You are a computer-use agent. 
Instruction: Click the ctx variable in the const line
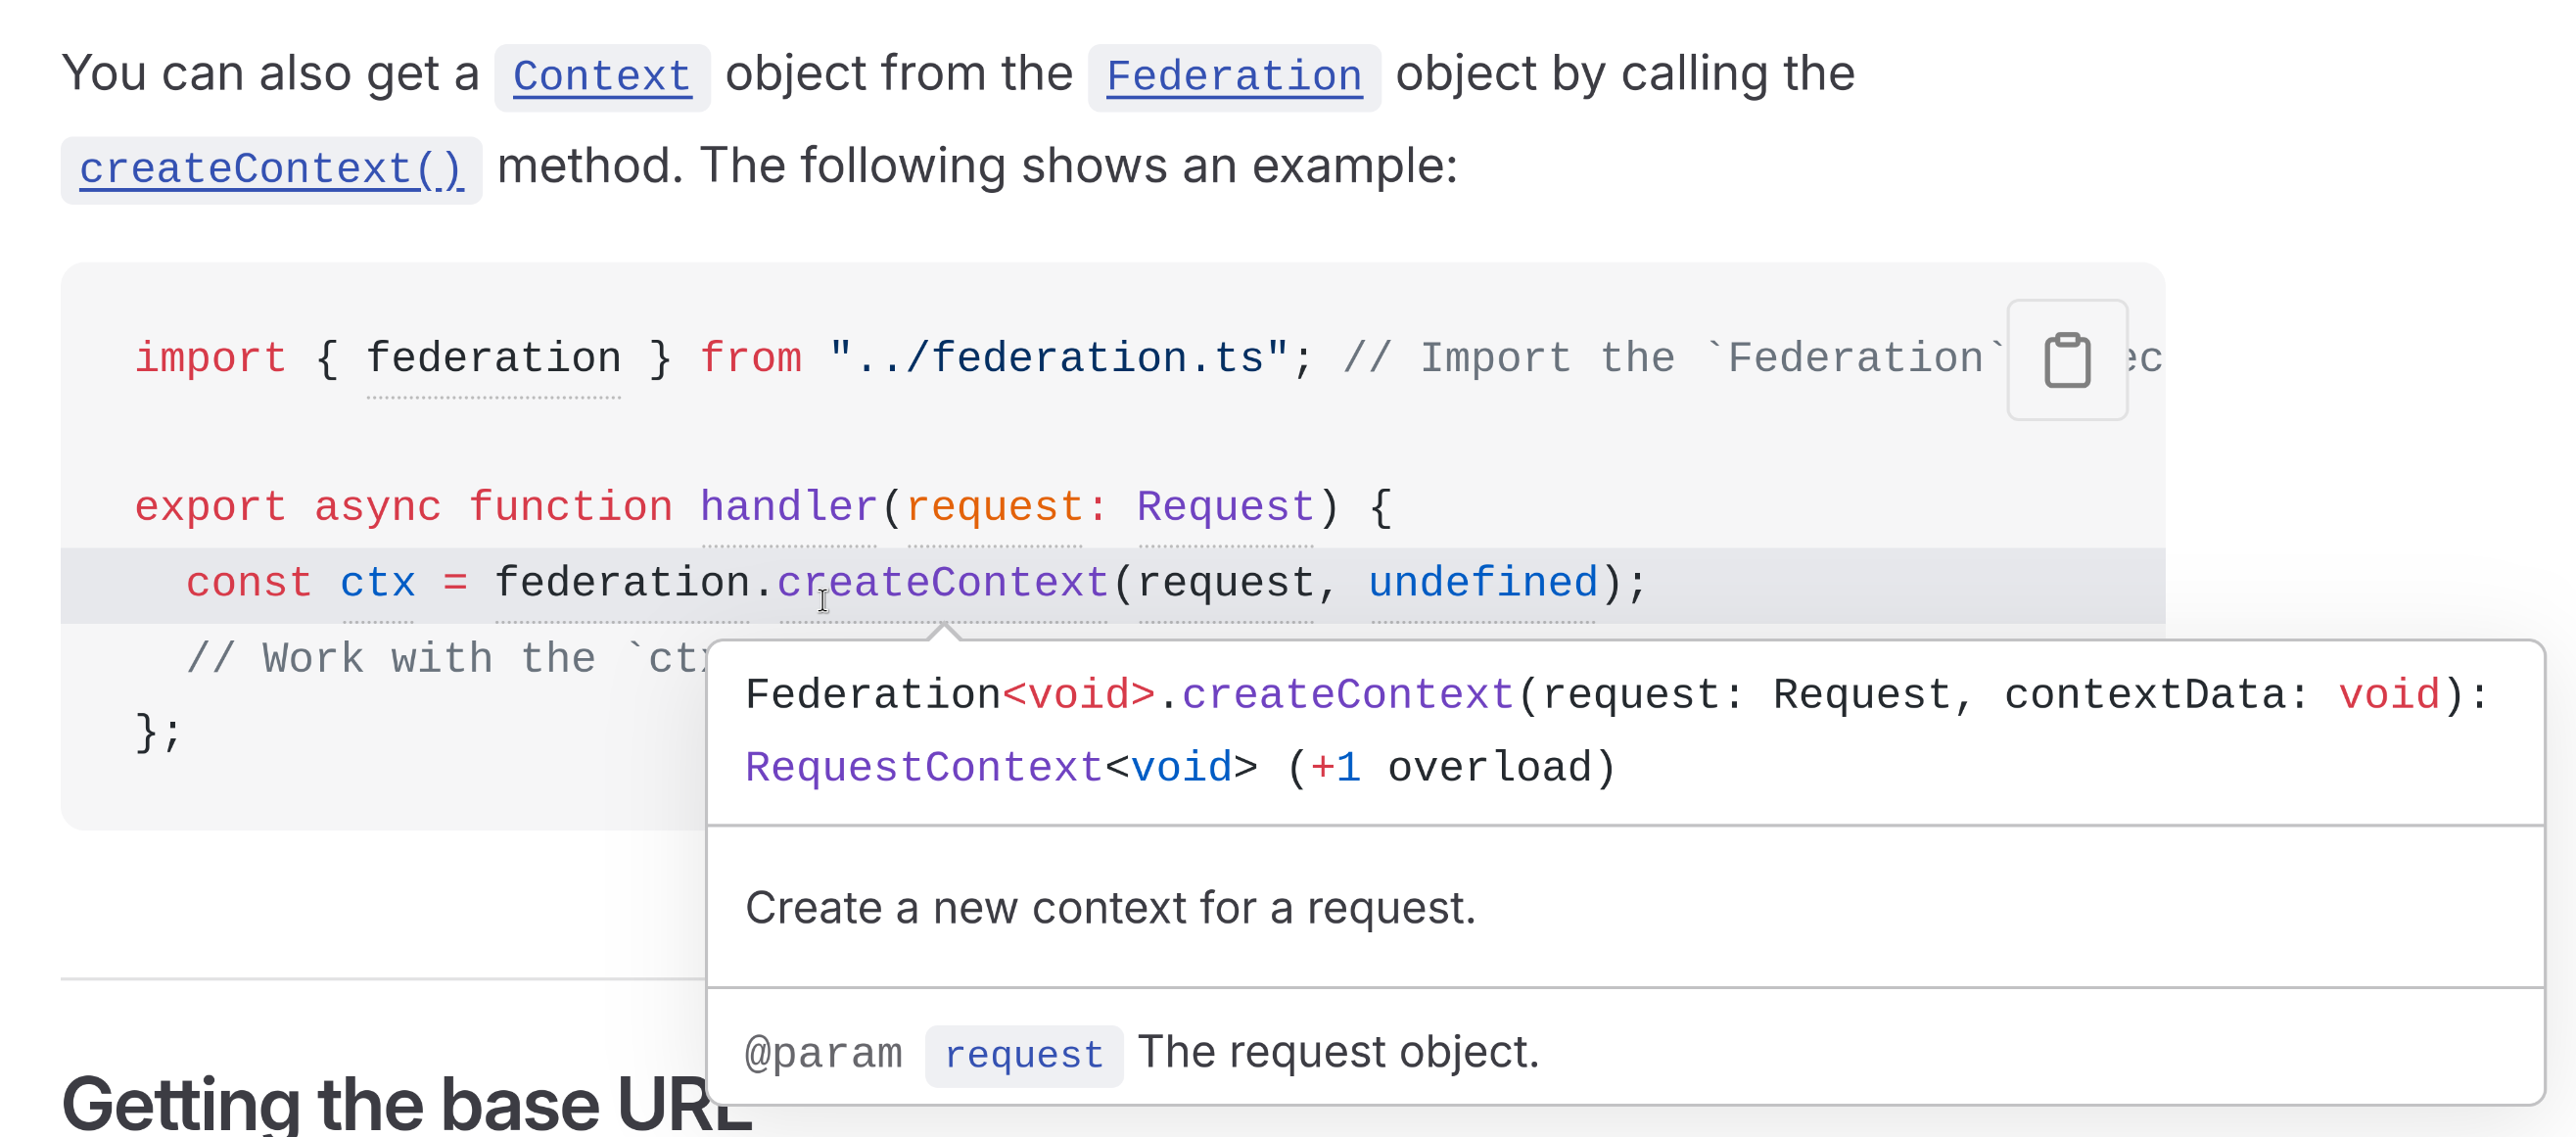[377, 583]
